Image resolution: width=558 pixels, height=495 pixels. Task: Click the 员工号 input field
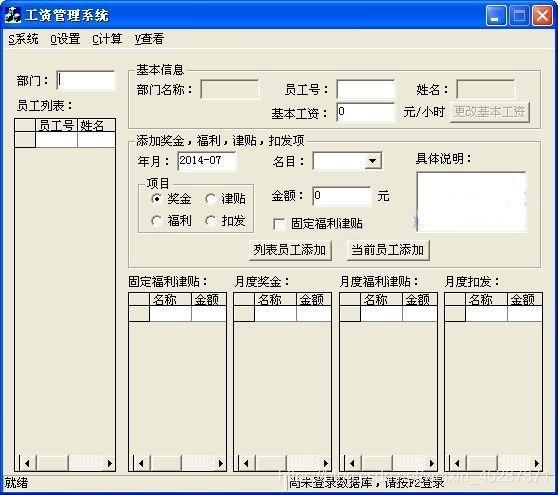[365, 89]
